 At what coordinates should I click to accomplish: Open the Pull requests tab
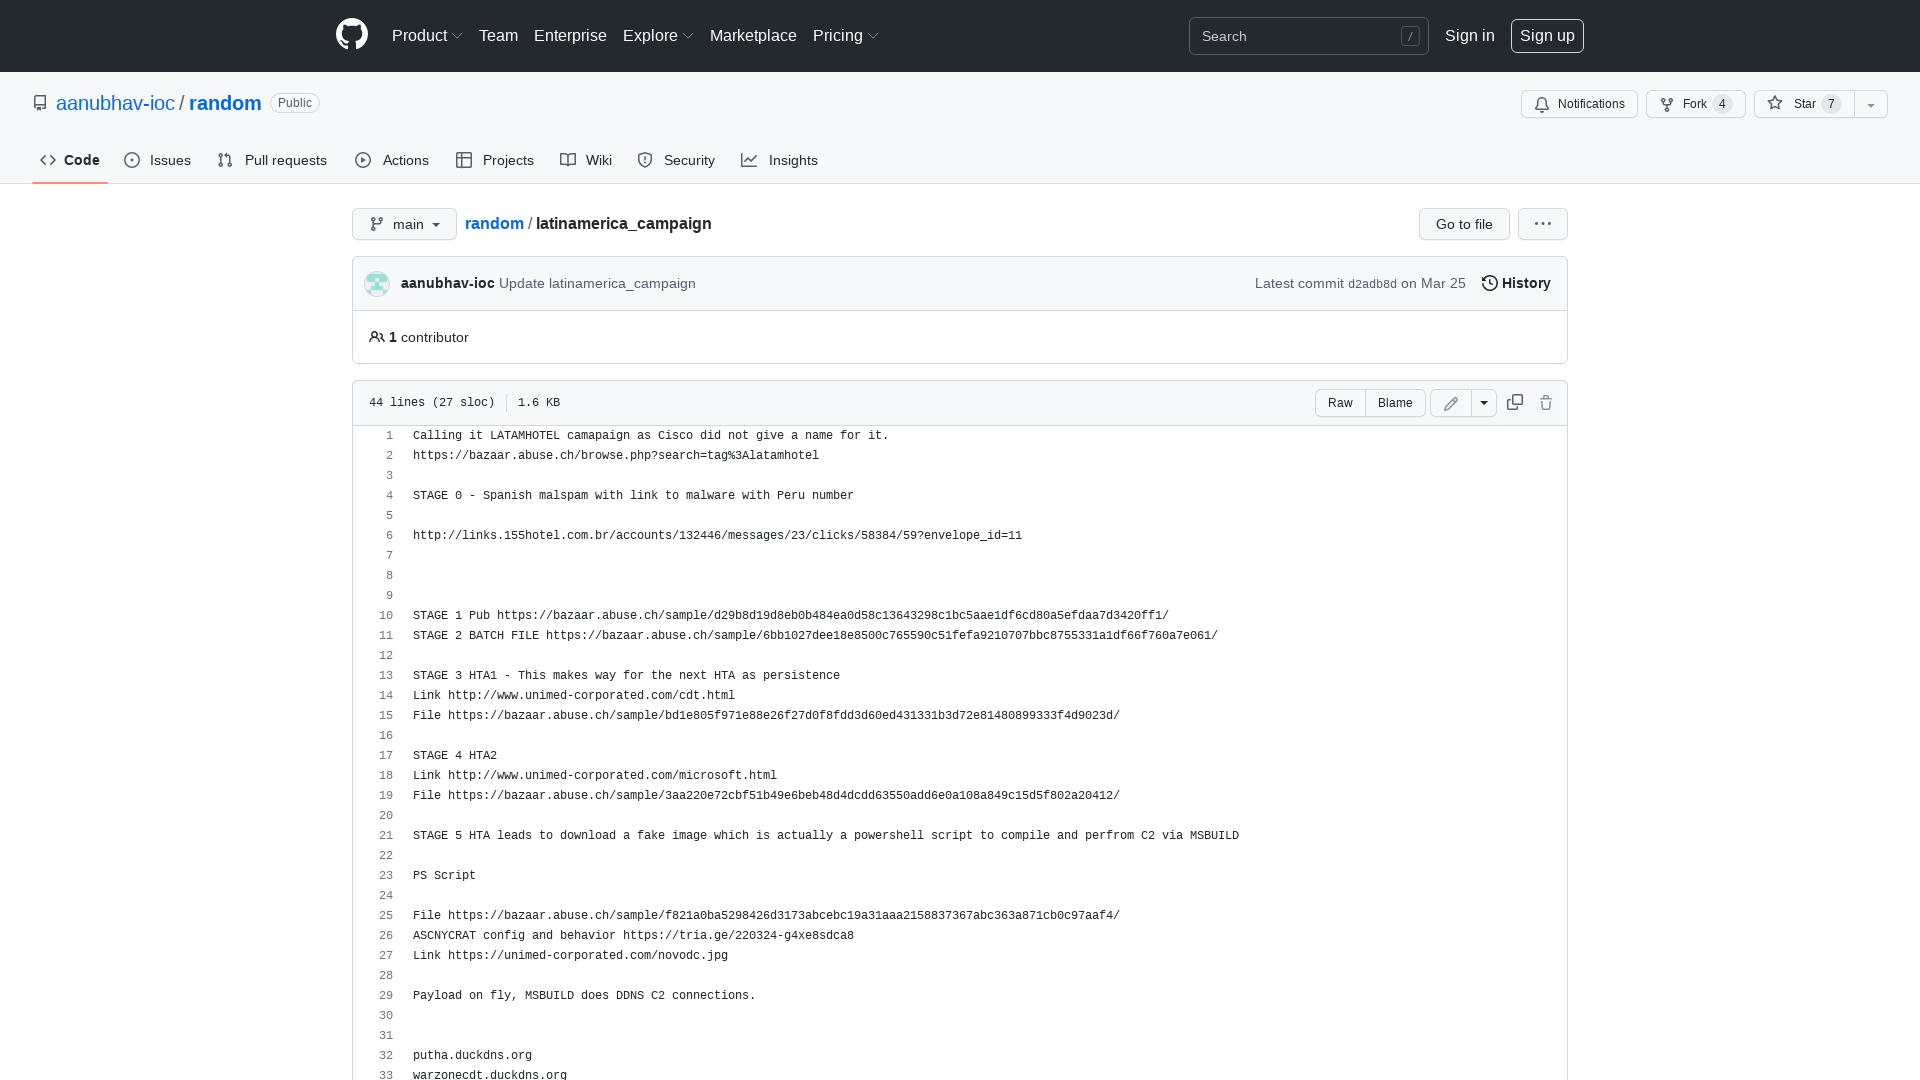pyautogui.click(x=272, y=160)
